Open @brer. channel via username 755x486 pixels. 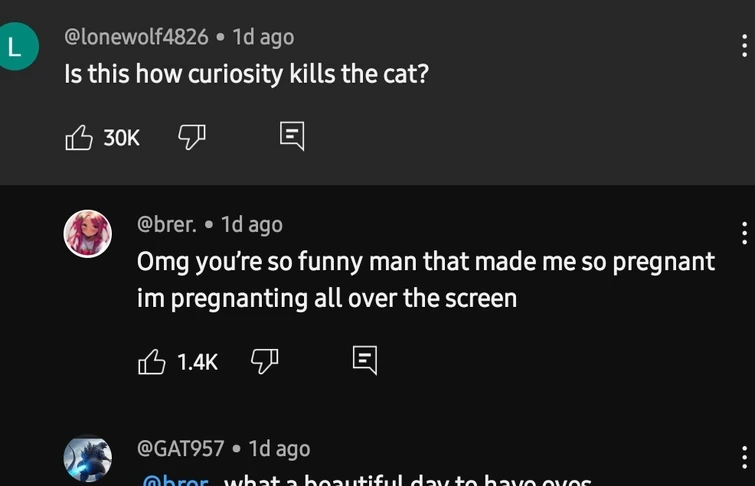(x=166, y=224)
